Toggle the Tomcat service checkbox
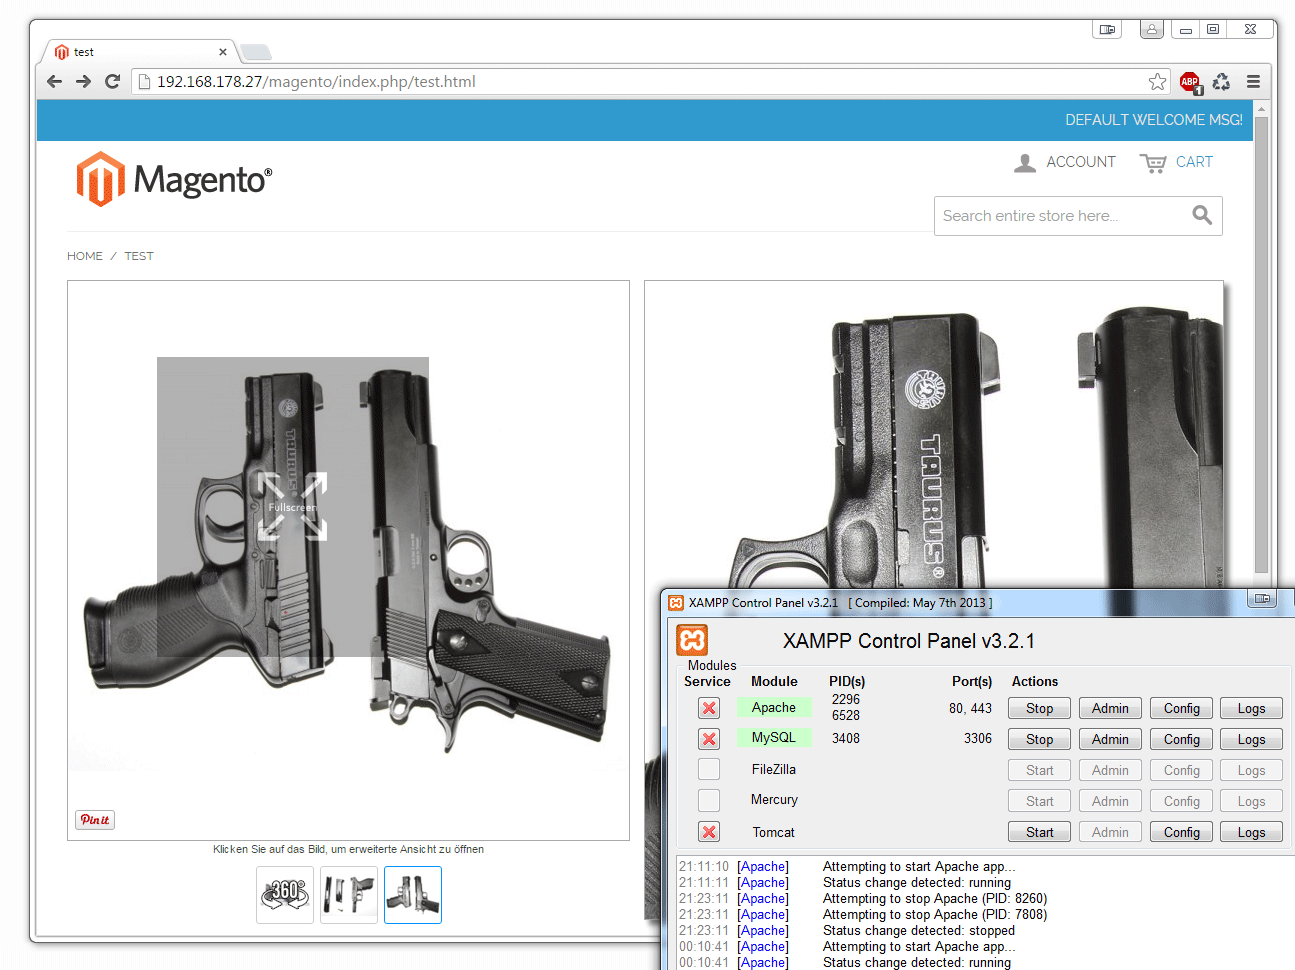Screen dimensions: 1295x970 pyautogui.click(x=709, y=832)
